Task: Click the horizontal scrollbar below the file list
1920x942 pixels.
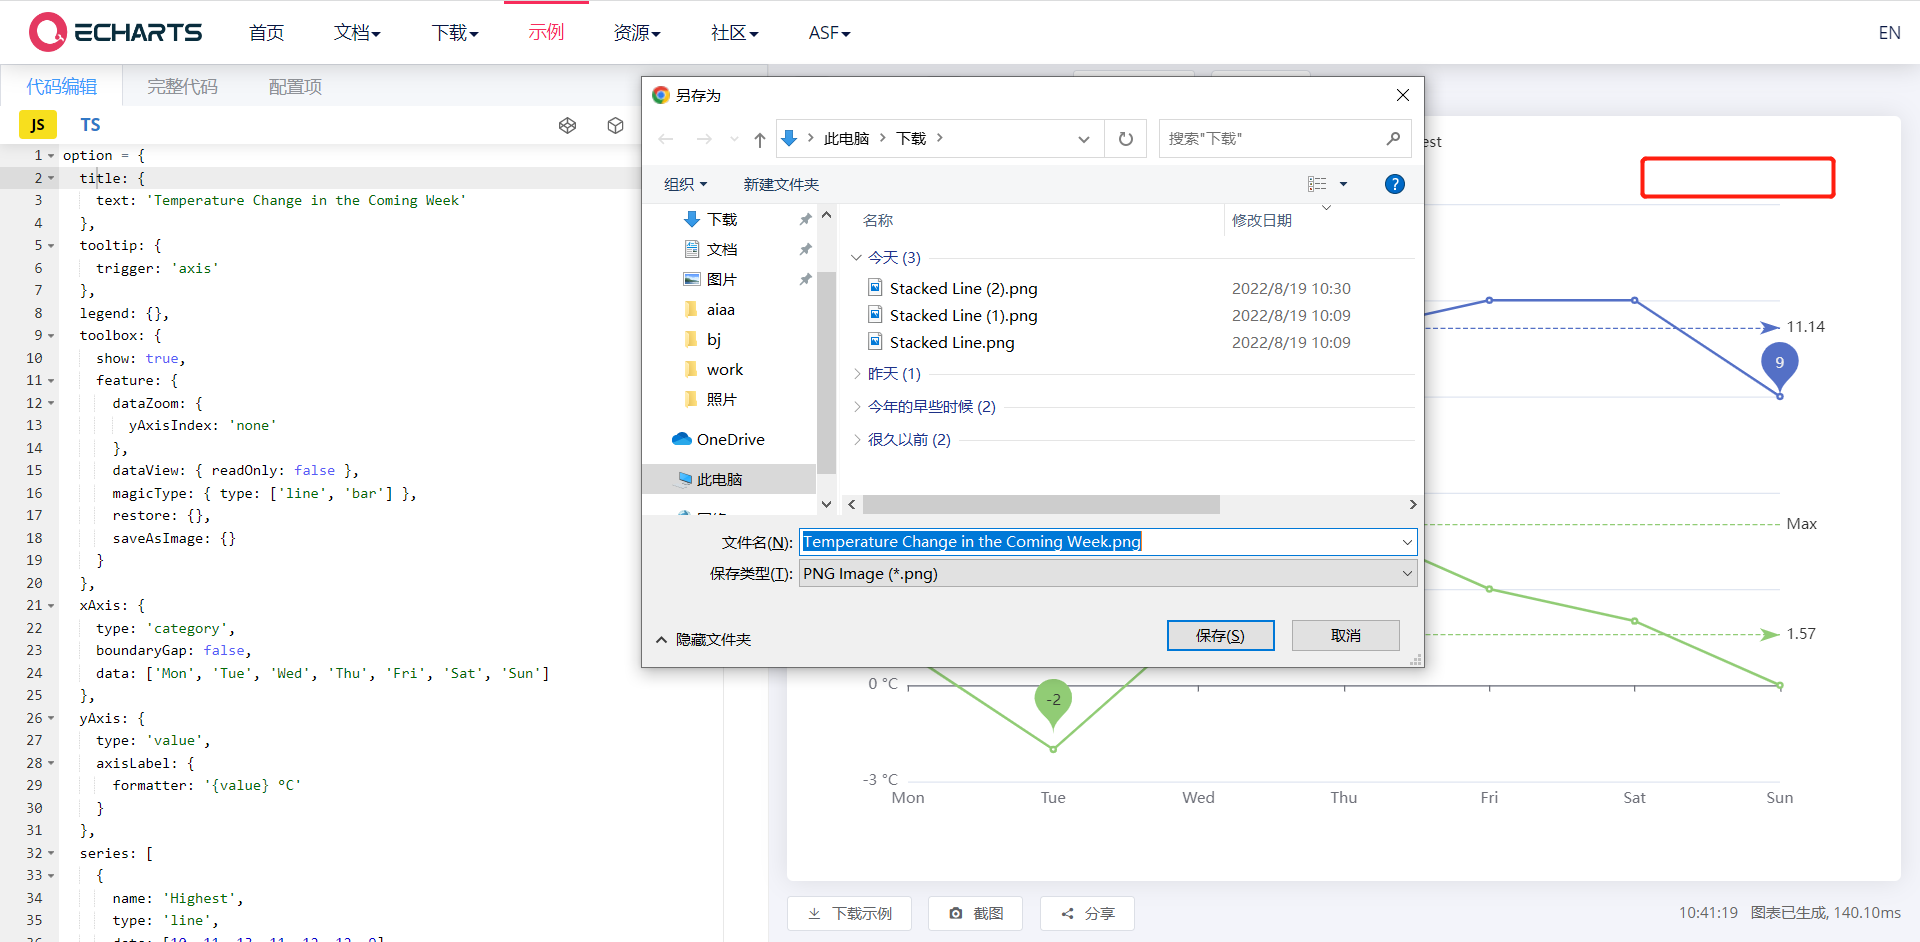Action: pos(1040,504)
